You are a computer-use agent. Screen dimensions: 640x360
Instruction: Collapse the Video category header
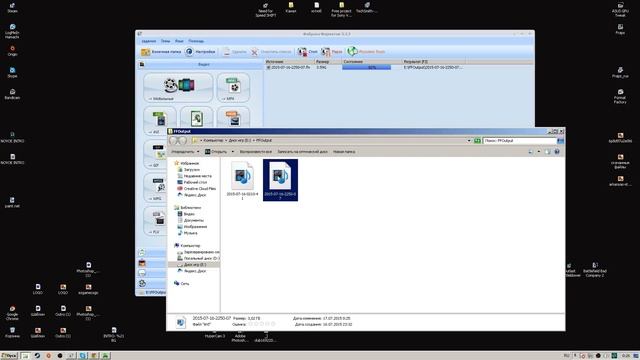tap(199, 64)
